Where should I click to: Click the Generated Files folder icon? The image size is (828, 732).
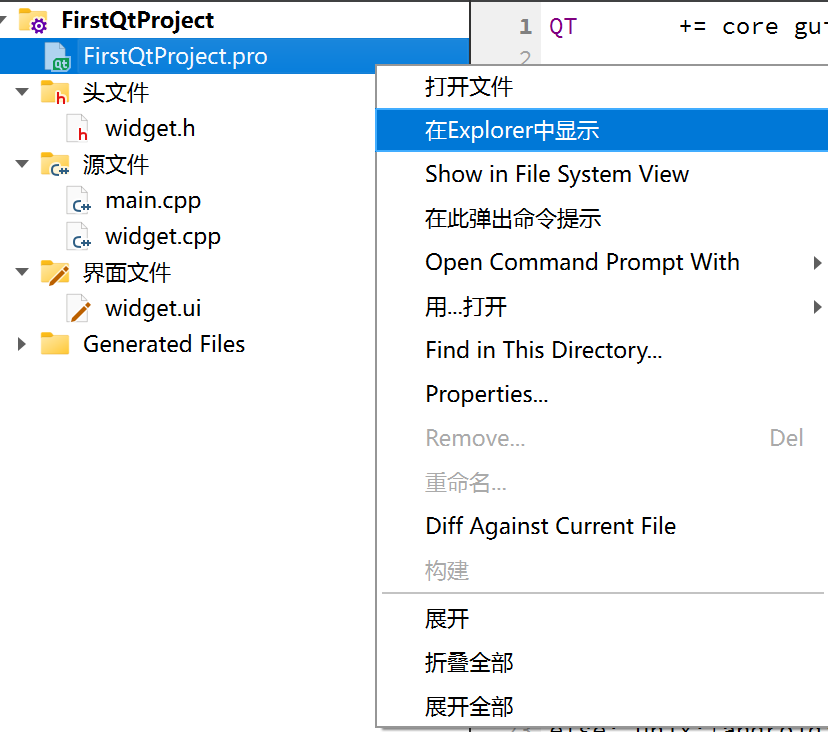tap(54, 344)
